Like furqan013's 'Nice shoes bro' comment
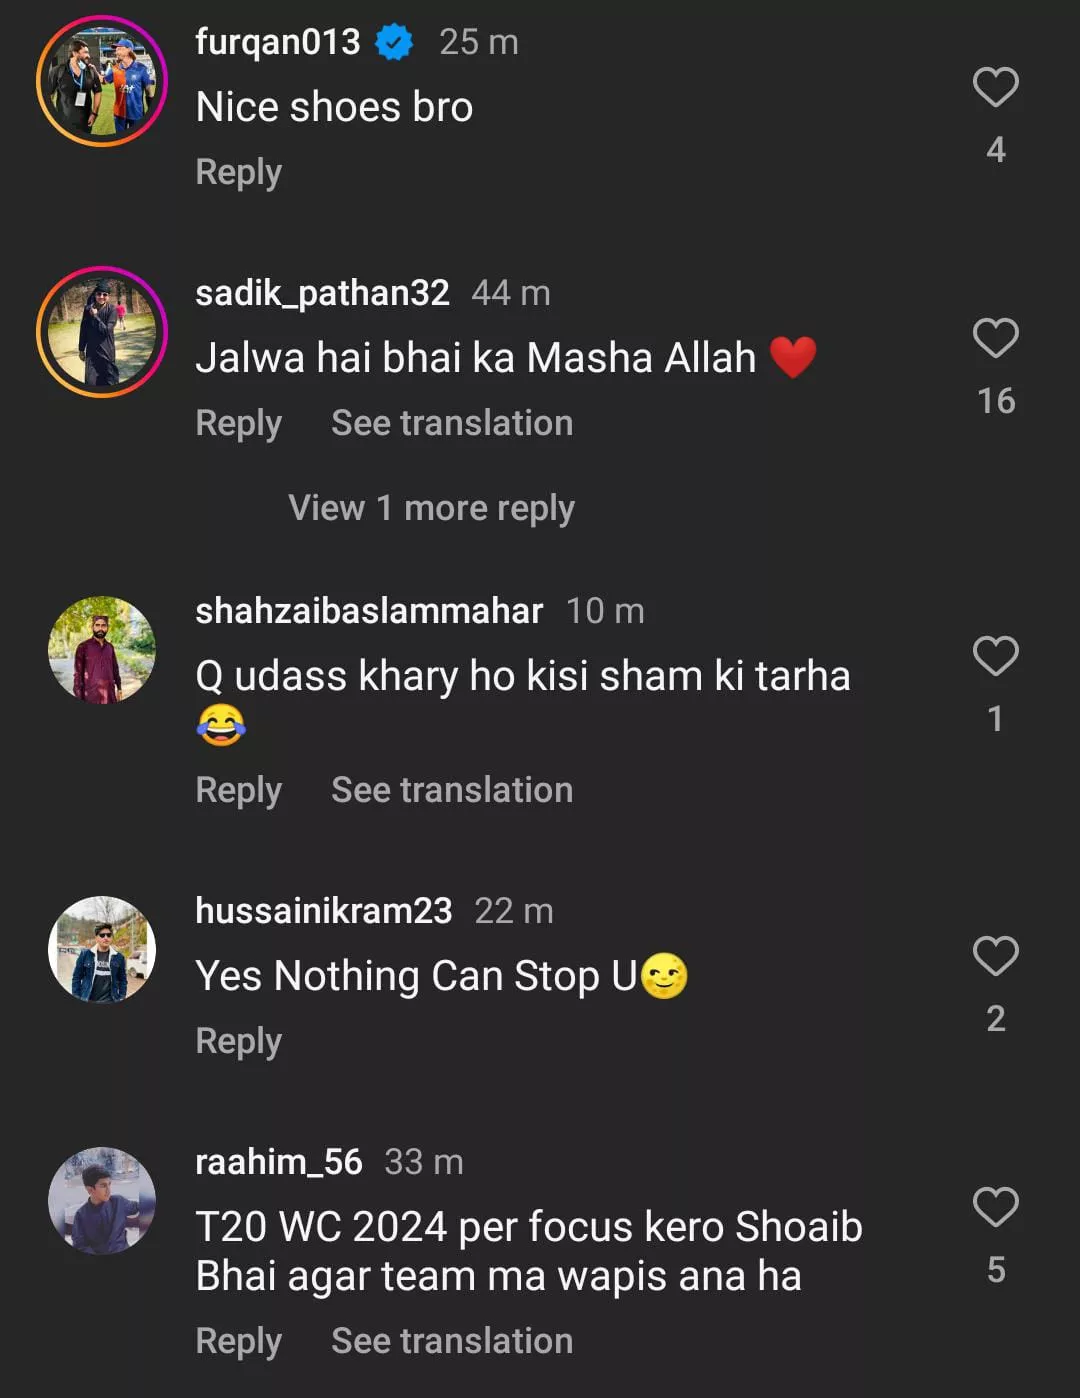1080x1398 pixels. pos(995,88)
